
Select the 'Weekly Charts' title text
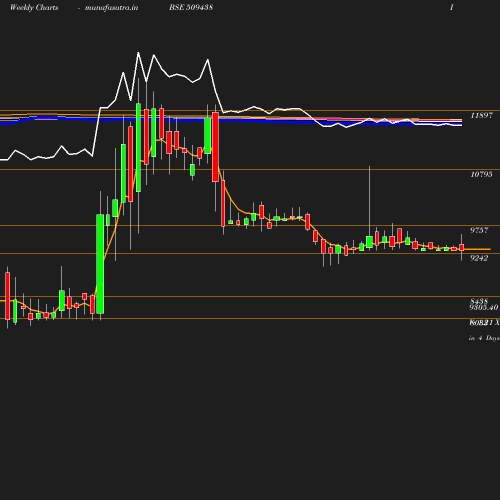(x=34, y=8)
